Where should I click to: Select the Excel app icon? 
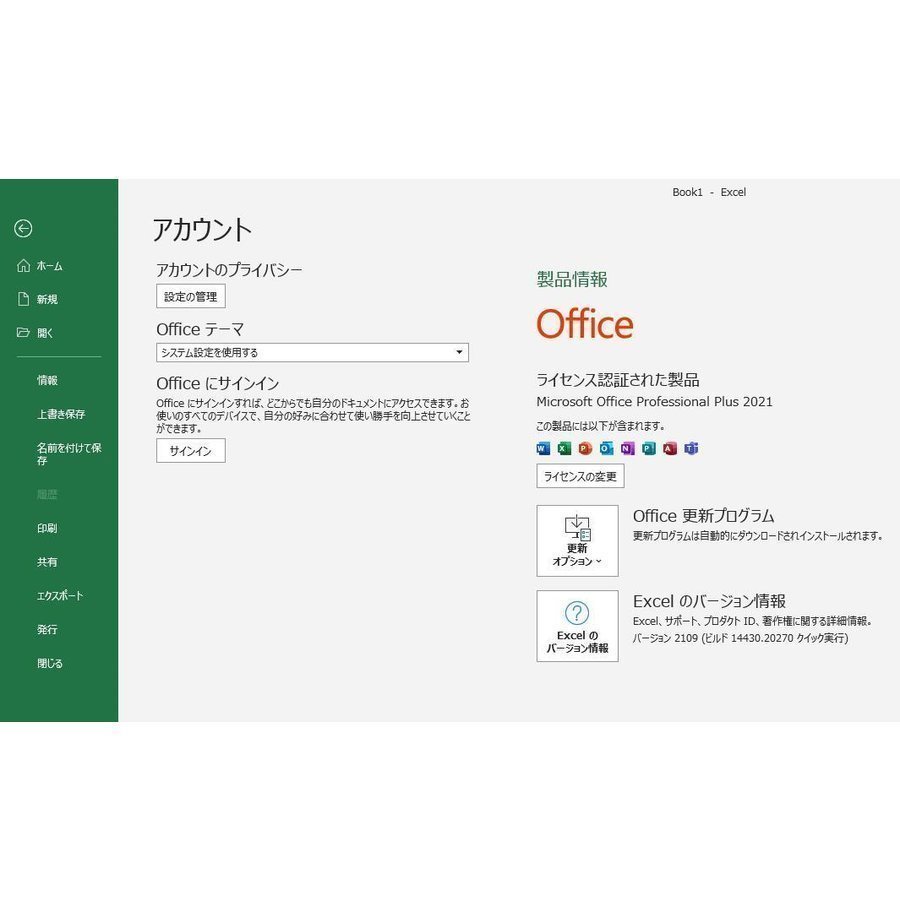(x=564, y=449)
